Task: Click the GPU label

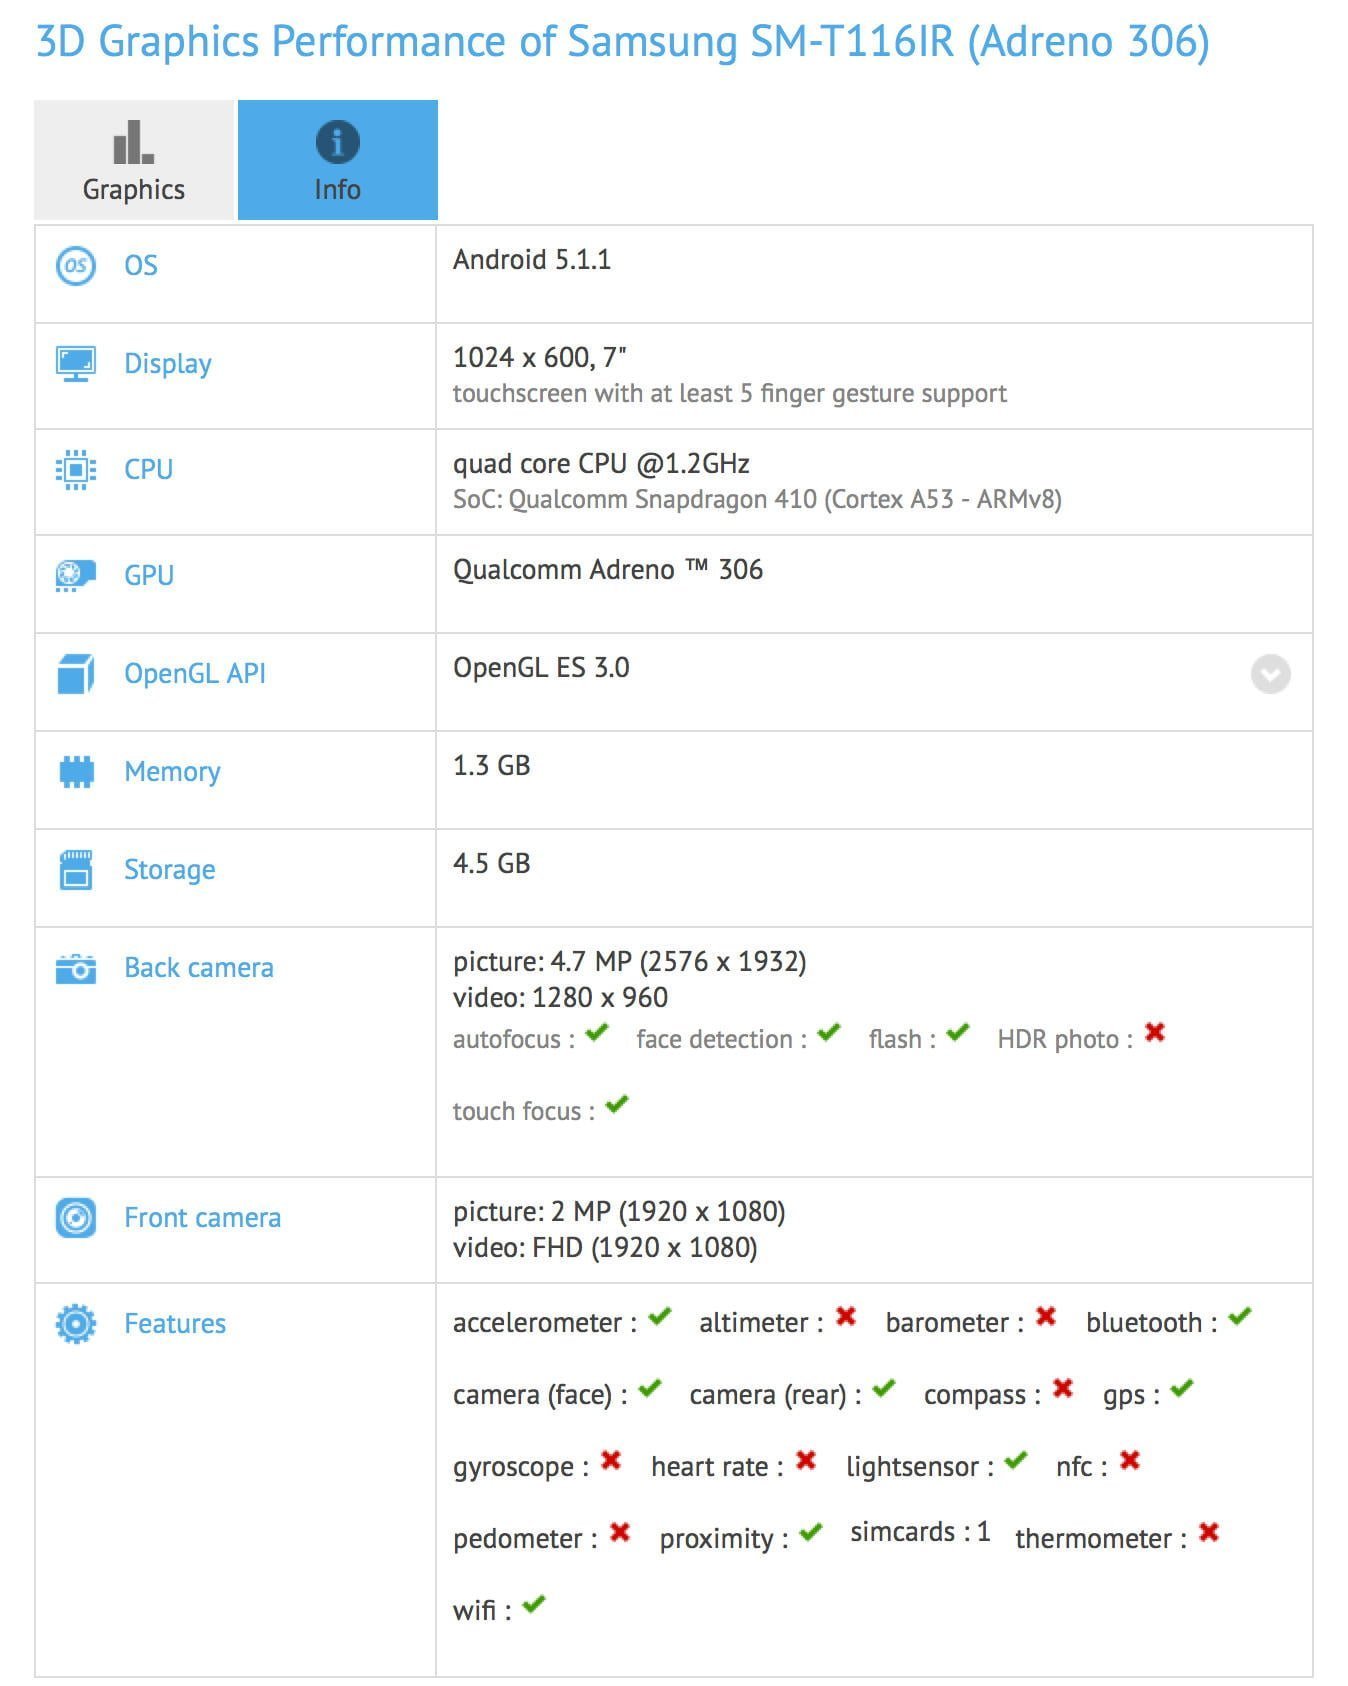Action: click(149, 575)
